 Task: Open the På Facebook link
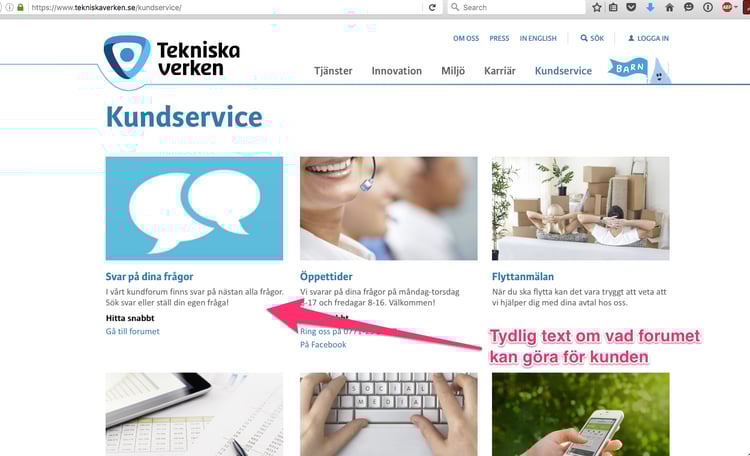point(323,345)
